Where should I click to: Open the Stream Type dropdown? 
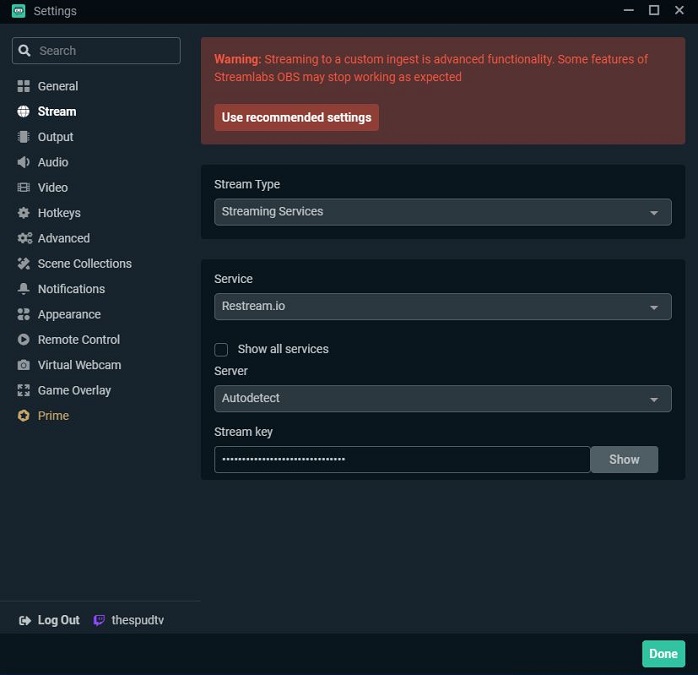point(442,212)
